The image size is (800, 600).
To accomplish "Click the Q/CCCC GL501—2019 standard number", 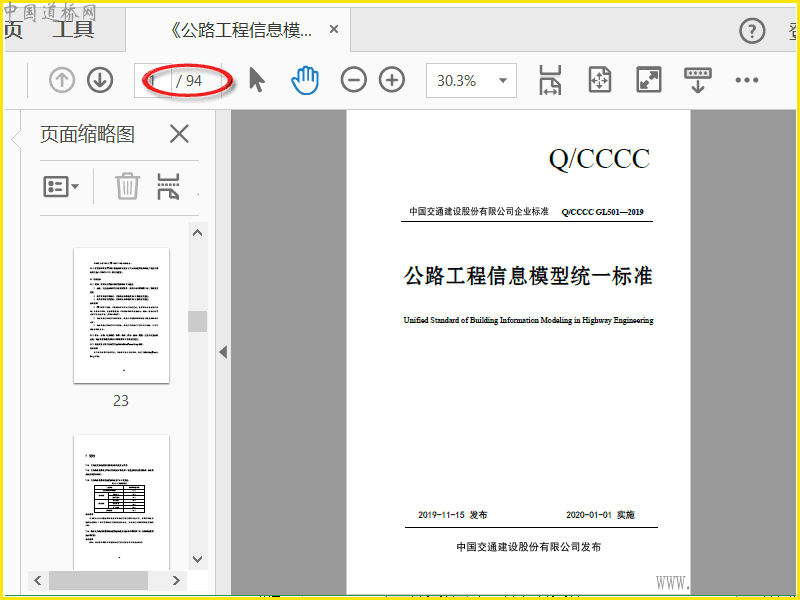I will point(602,212).
